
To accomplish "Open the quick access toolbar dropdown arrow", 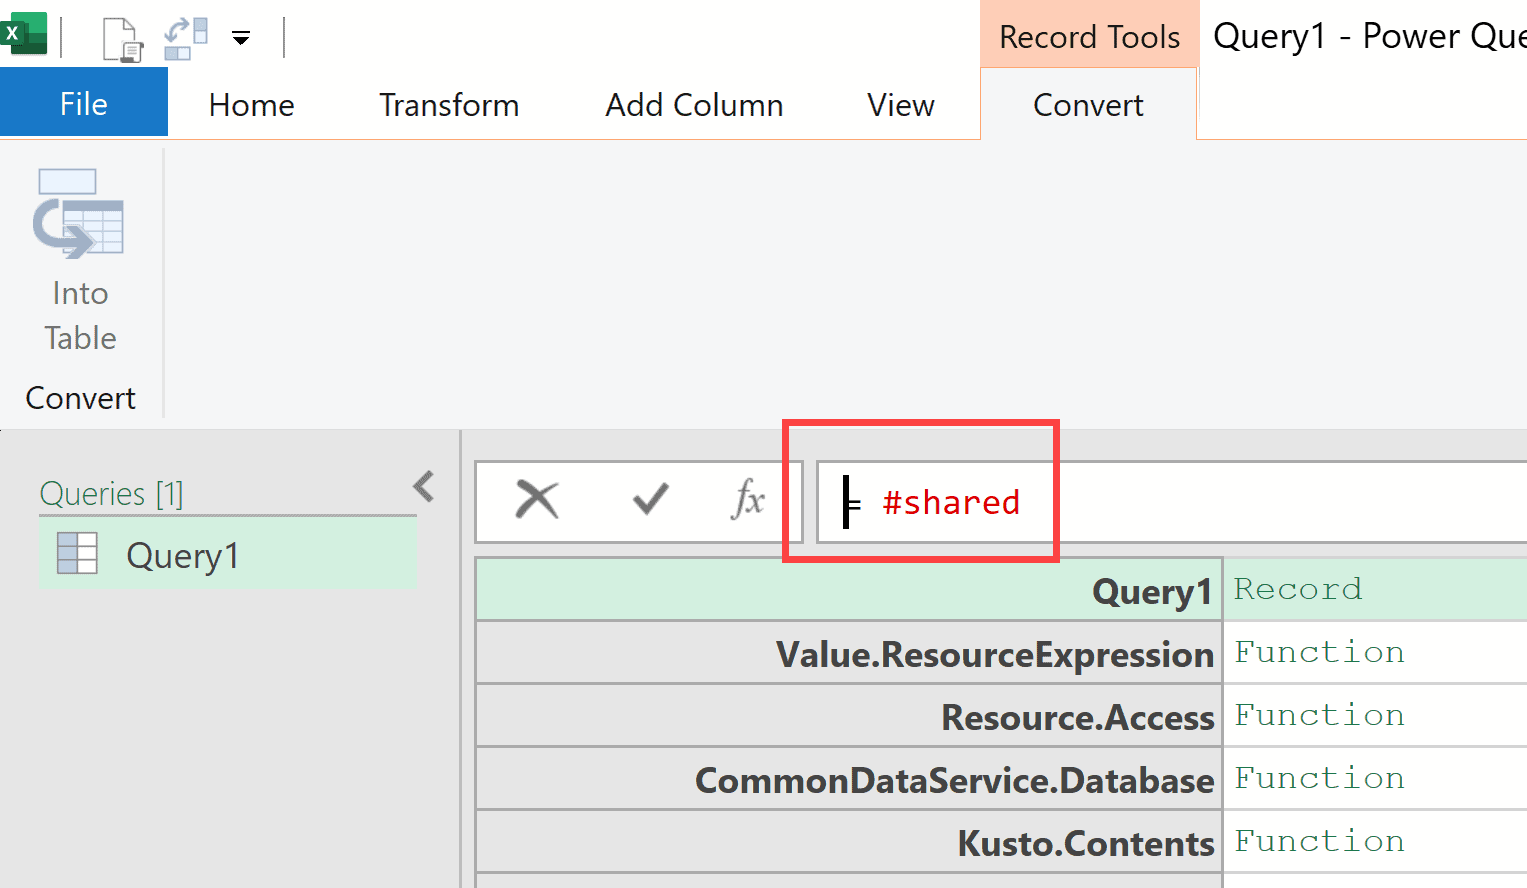I will pyautogui.click(x=241, y=39).
